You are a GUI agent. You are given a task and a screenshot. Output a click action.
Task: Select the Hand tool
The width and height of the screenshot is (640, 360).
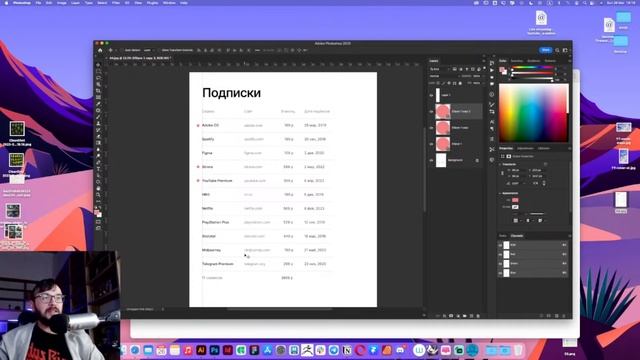coord(98,189)
